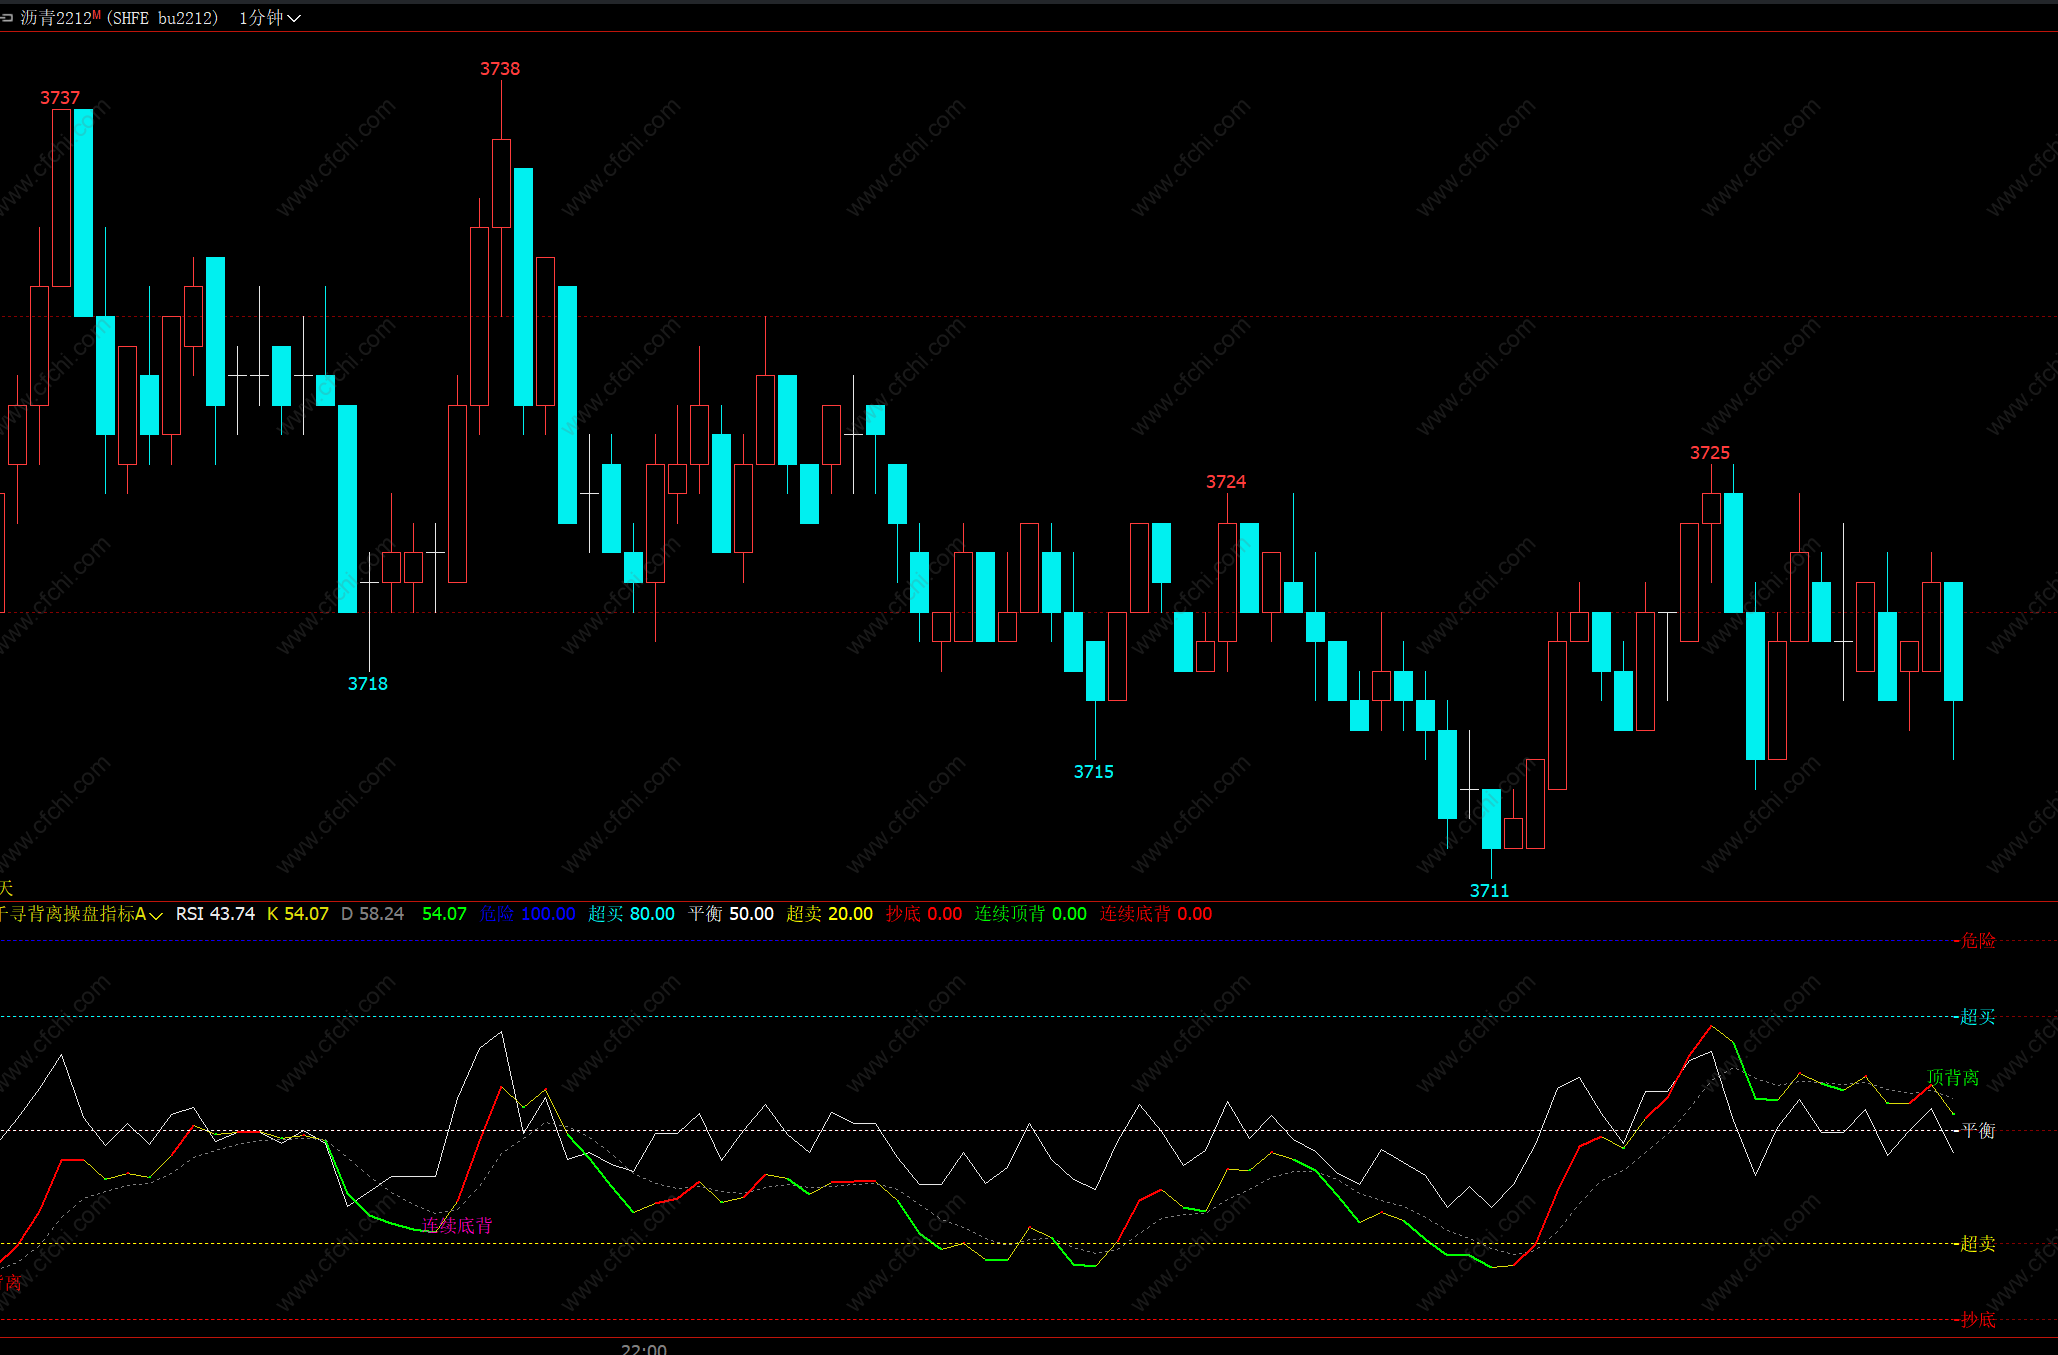Click the D 58.24 readout
Screen dimensions: 2058x1355
tap(372, 914)
